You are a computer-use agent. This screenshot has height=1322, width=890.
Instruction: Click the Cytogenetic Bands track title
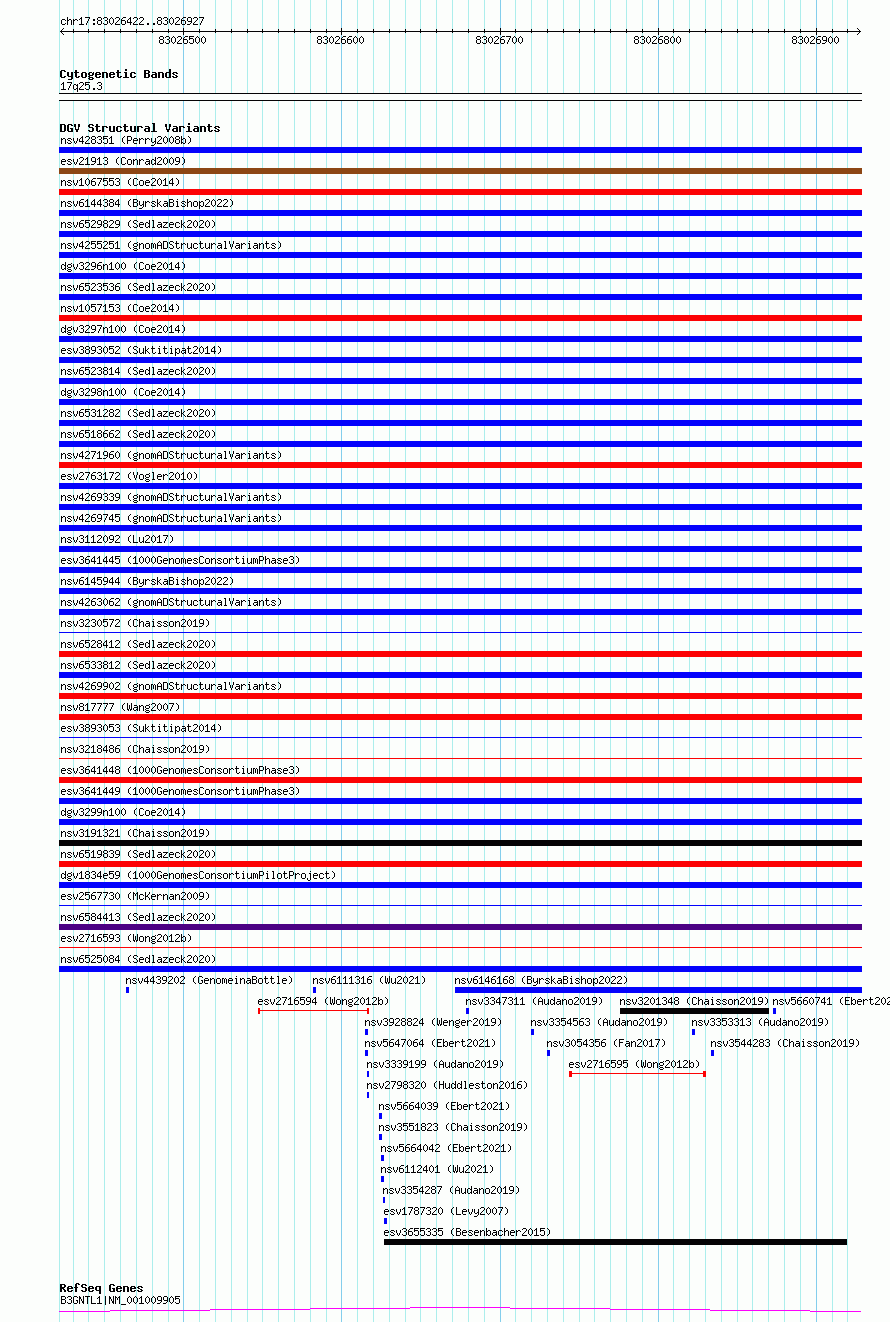click(119, 74)
